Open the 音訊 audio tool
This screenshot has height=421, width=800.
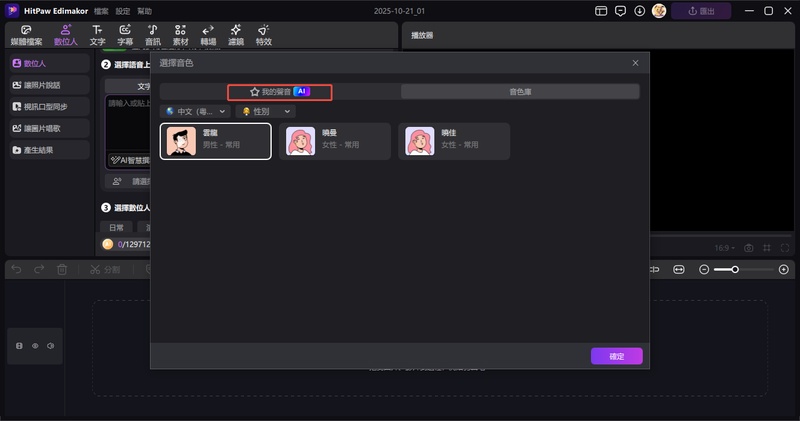152,36
